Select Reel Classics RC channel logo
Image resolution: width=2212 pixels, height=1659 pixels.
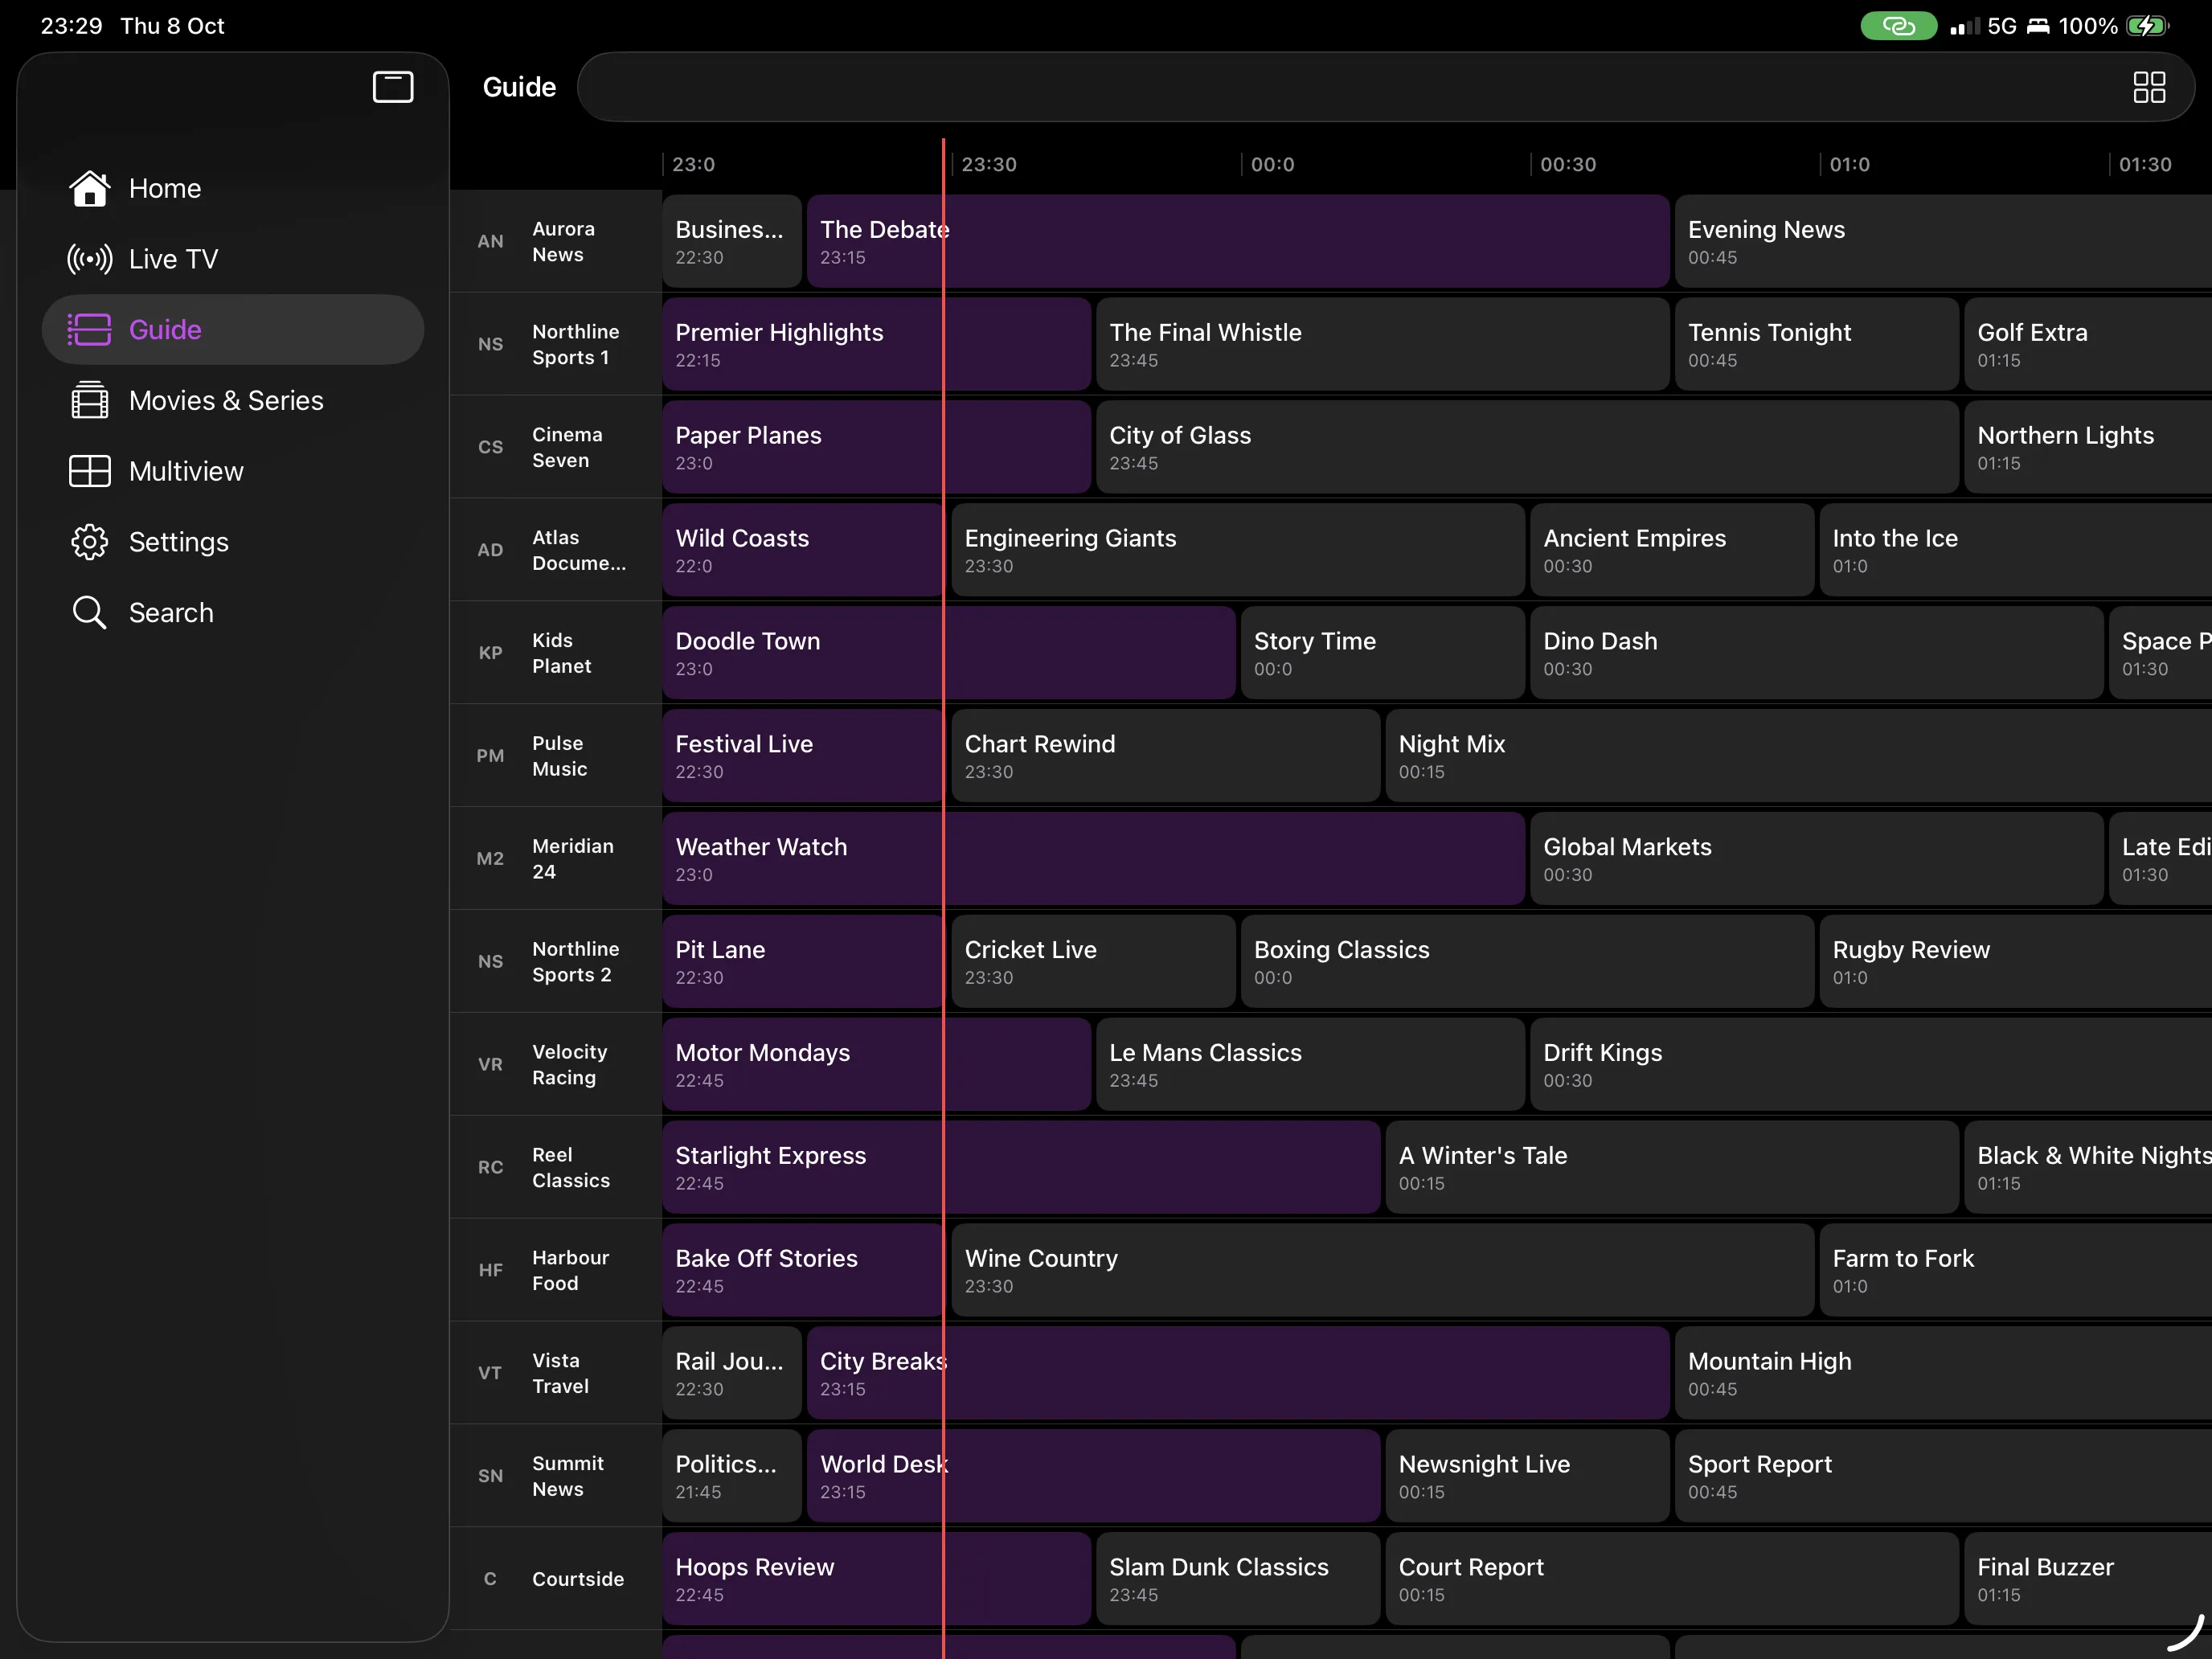[490, 1167]
